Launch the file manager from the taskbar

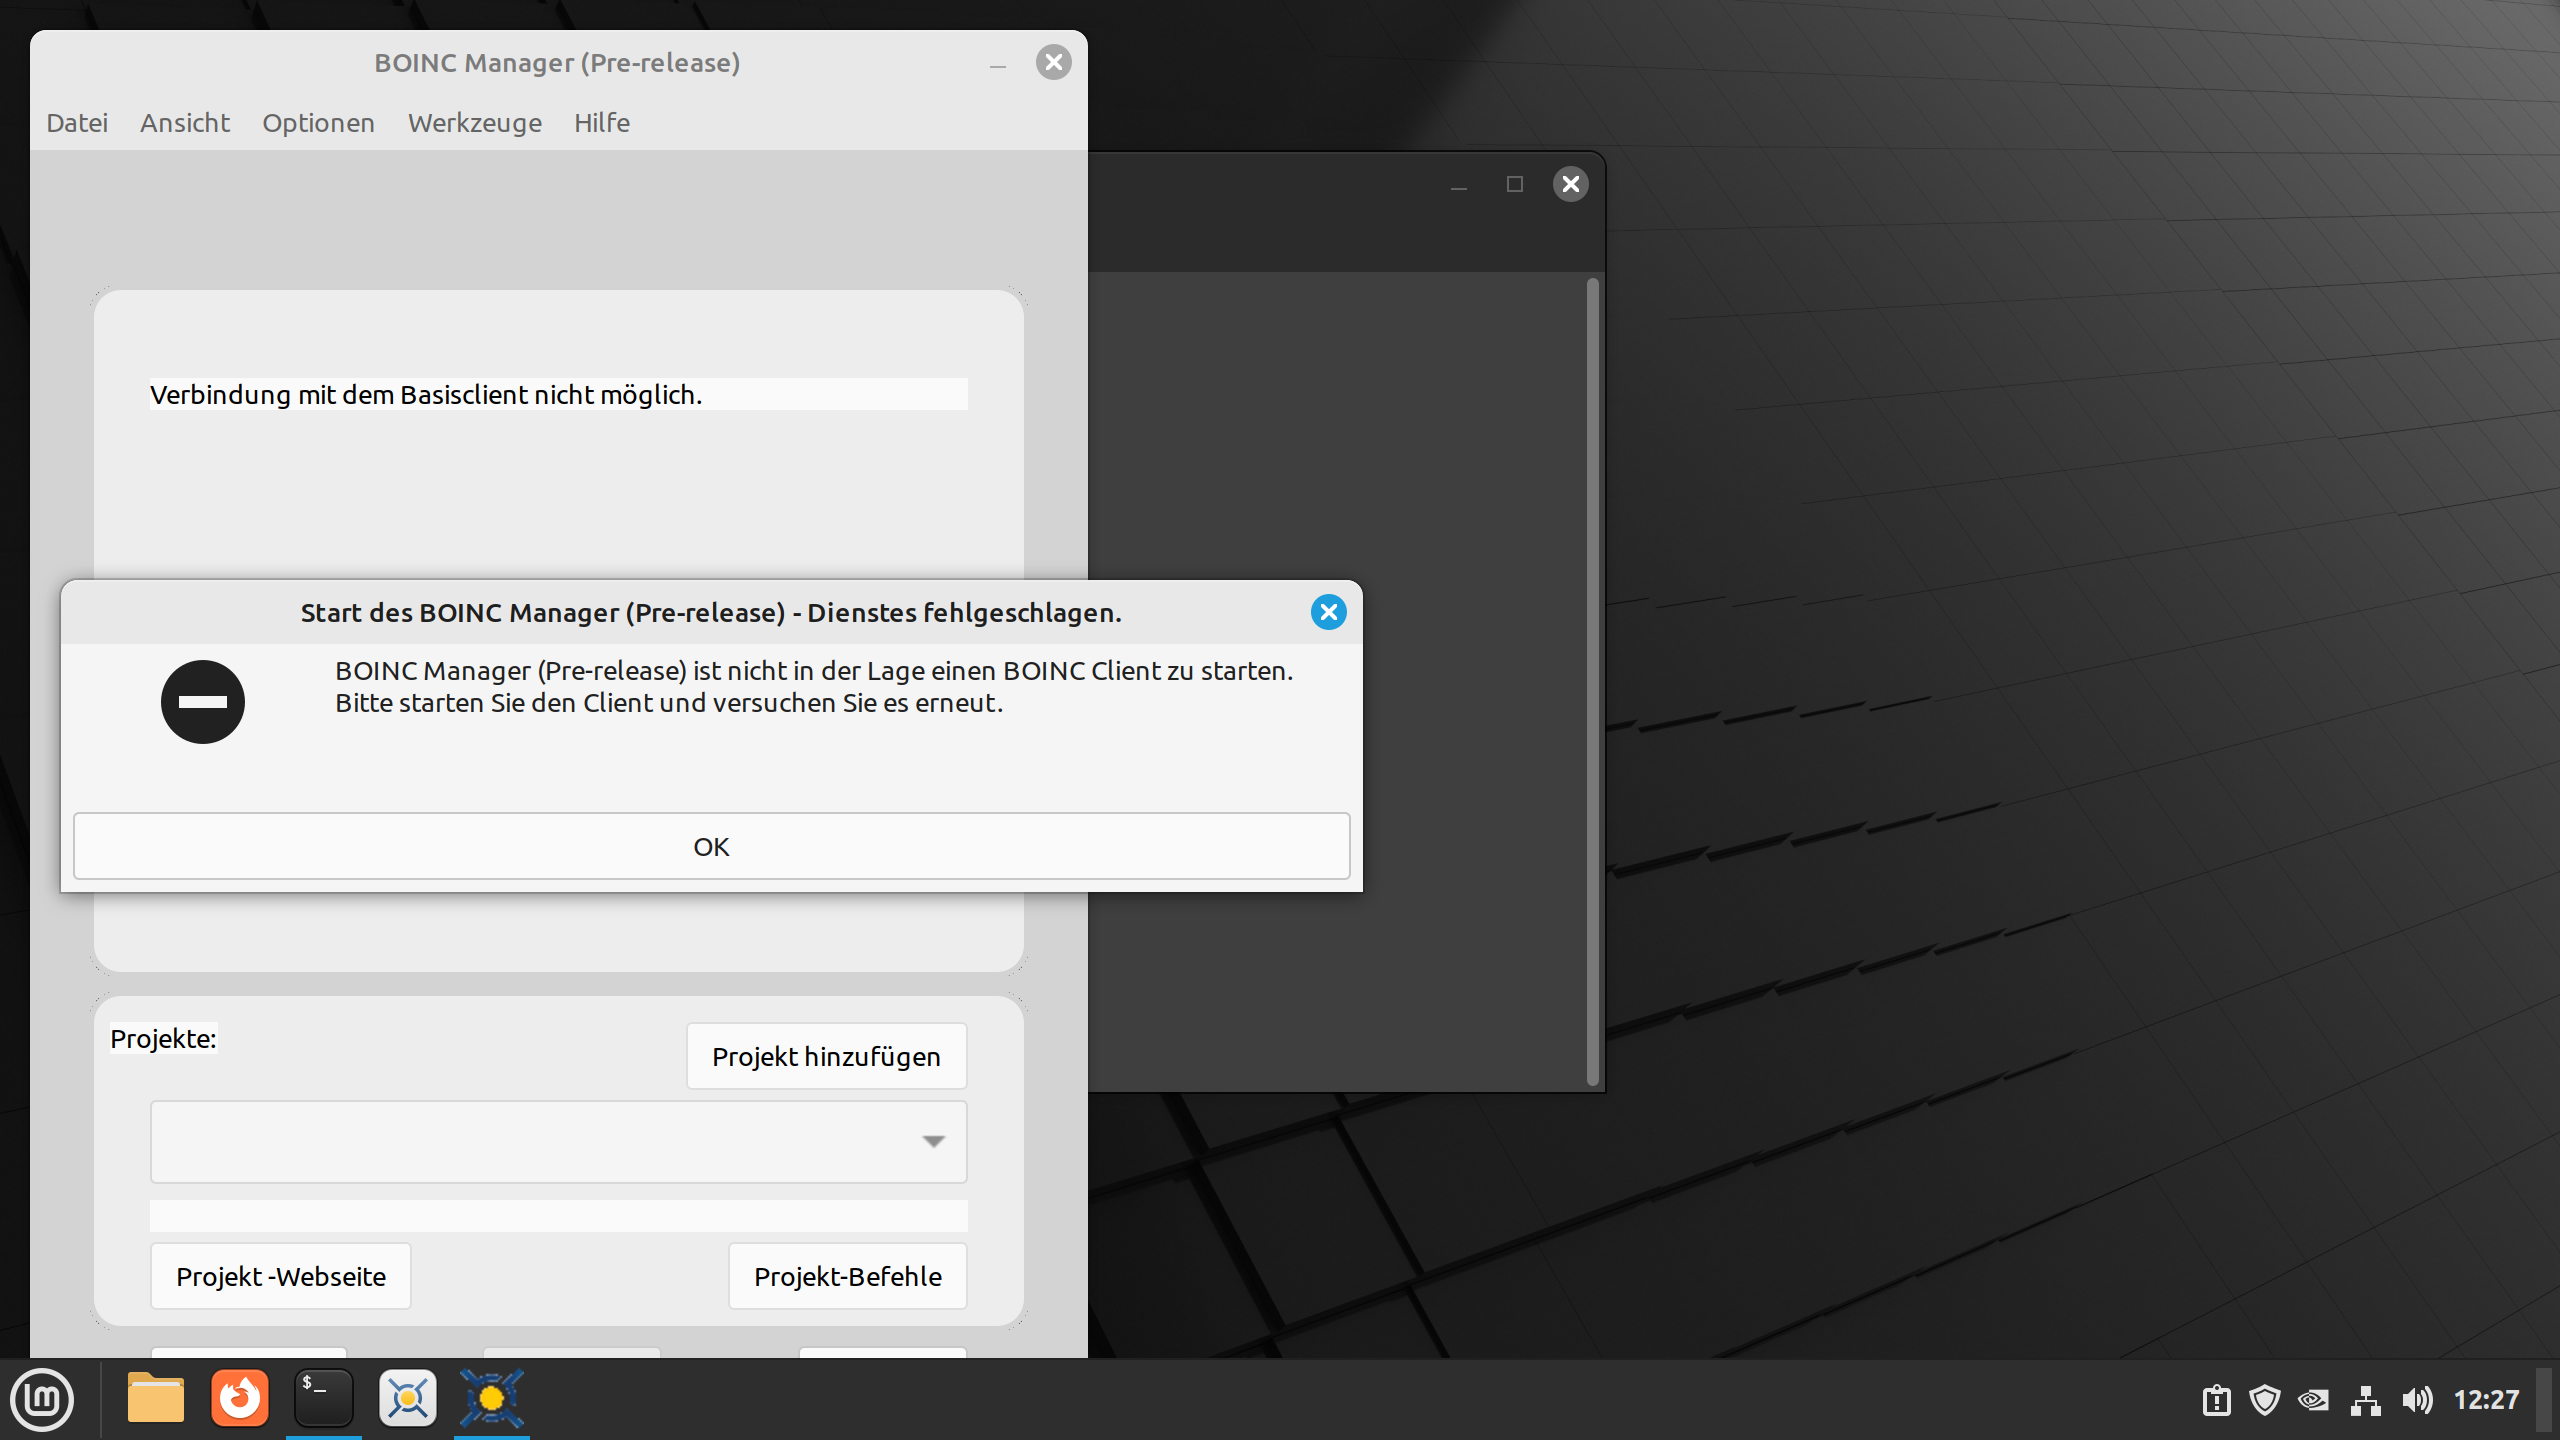(x=155, y=1398)
